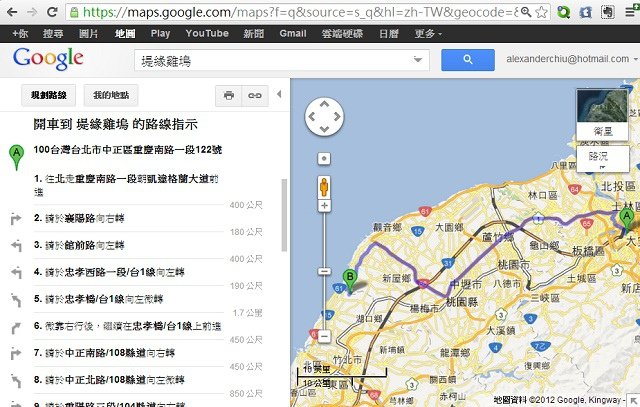Viewport: 640px width, 407px height.
Task: Click the zoom slider handle
Action: point(324,271)
